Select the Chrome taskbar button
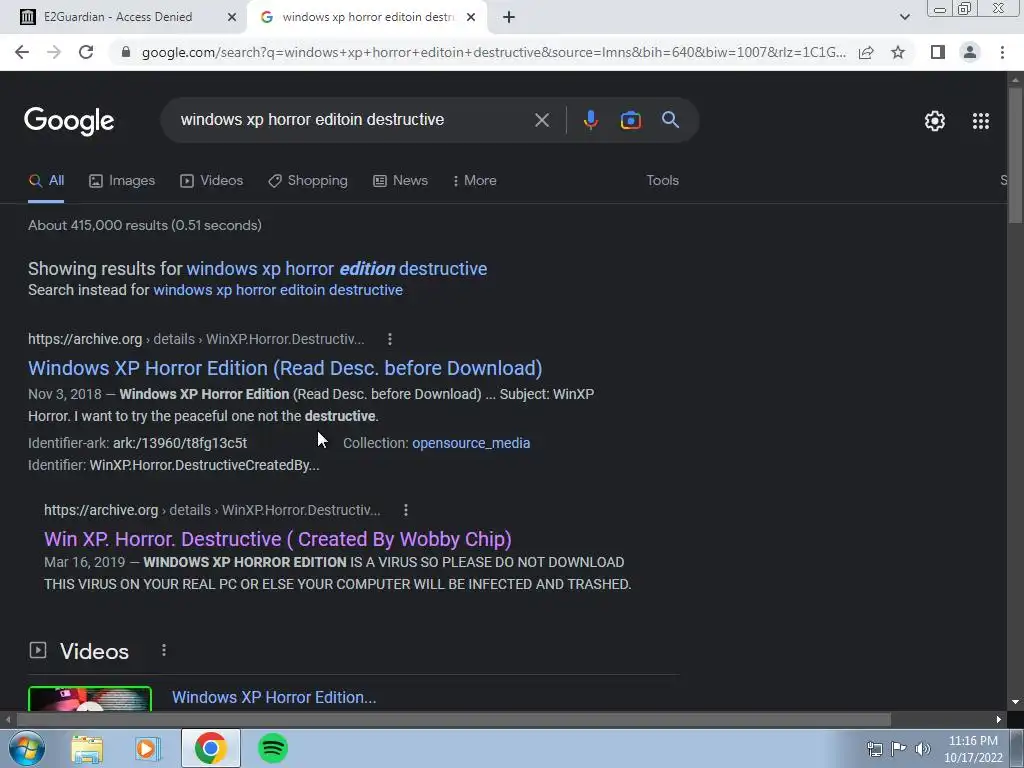 click(x=210, y=748)
